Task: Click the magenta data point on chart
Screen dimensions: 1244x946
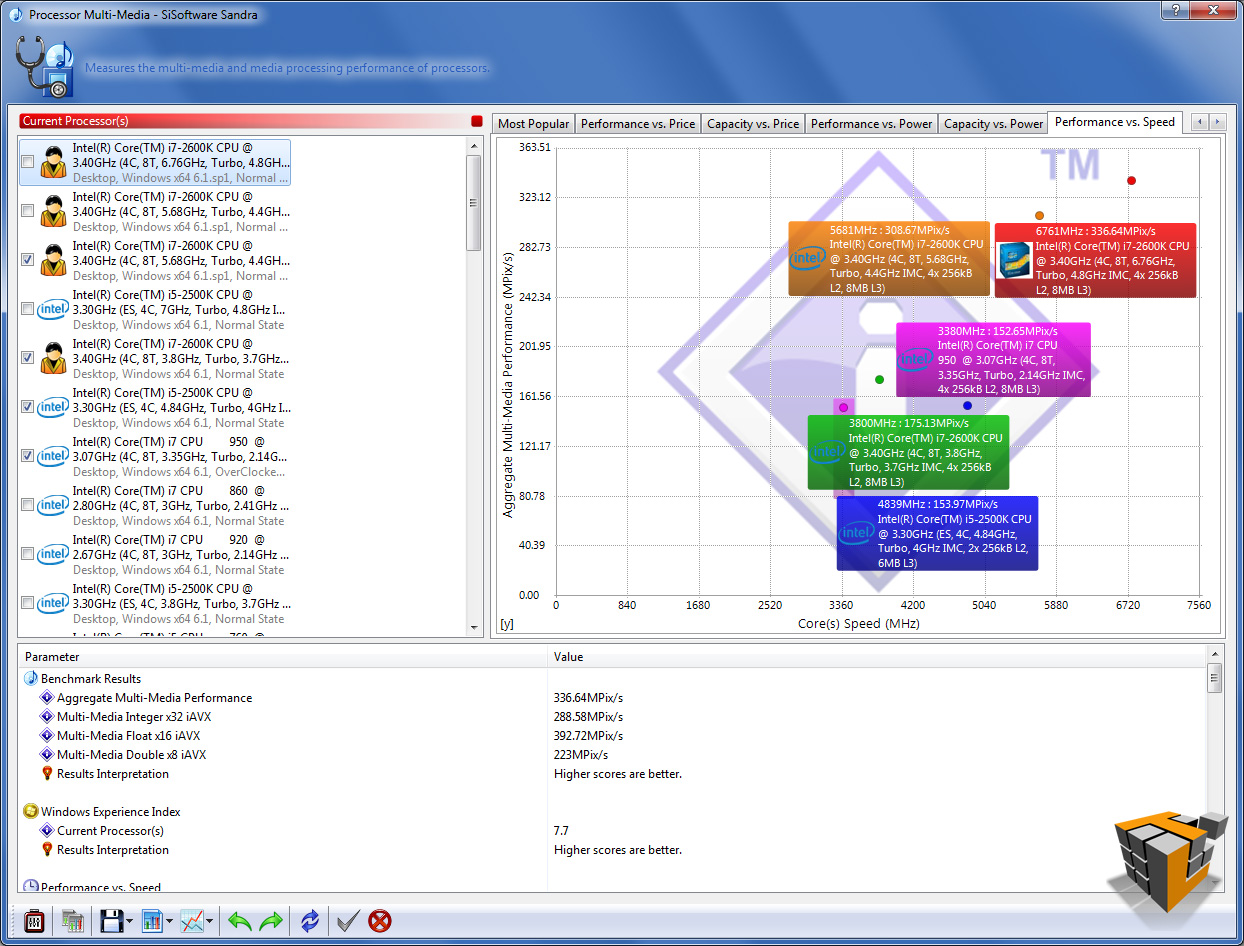Action: (x=843, y=407)
